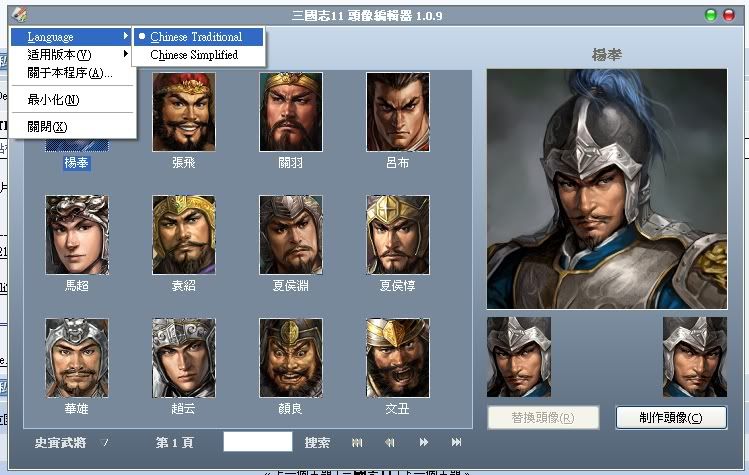Select the 趙云 portrait thumbnail
This screenshot has width=749, height=475.
(184, 358)
